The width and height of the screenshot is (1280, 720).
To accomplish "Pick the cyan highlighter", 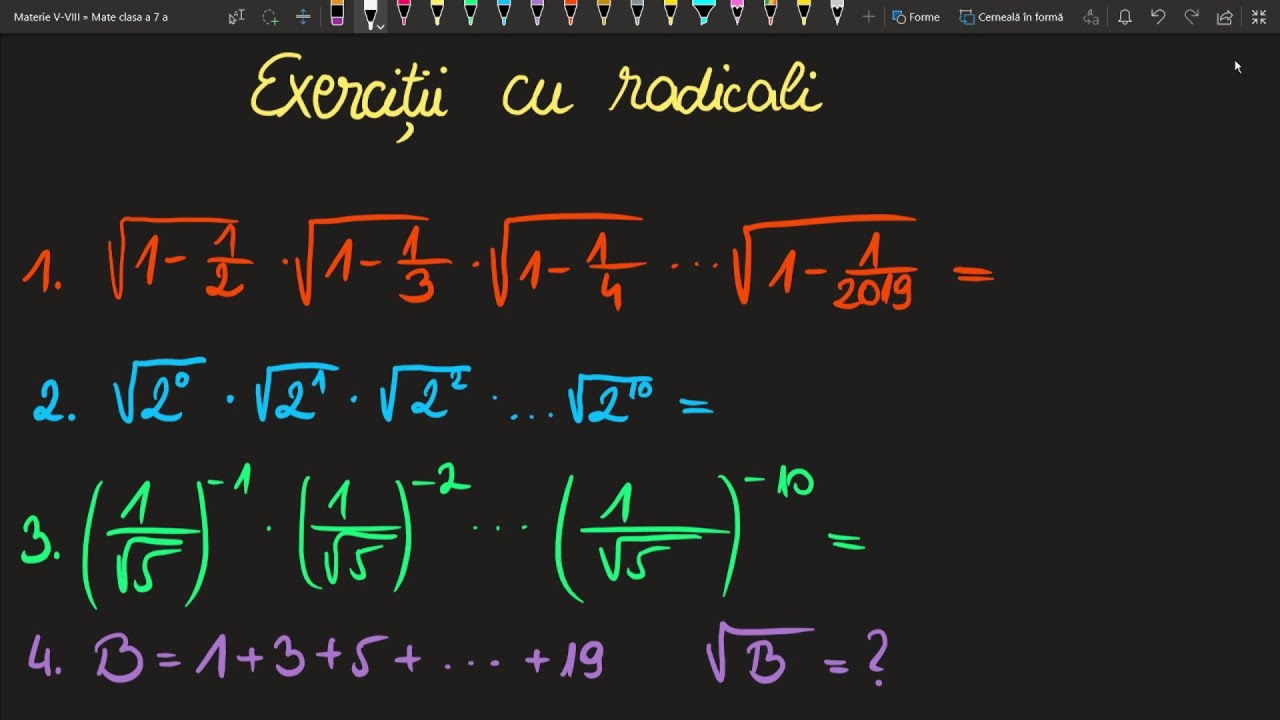I will click(x=704, y=13).
